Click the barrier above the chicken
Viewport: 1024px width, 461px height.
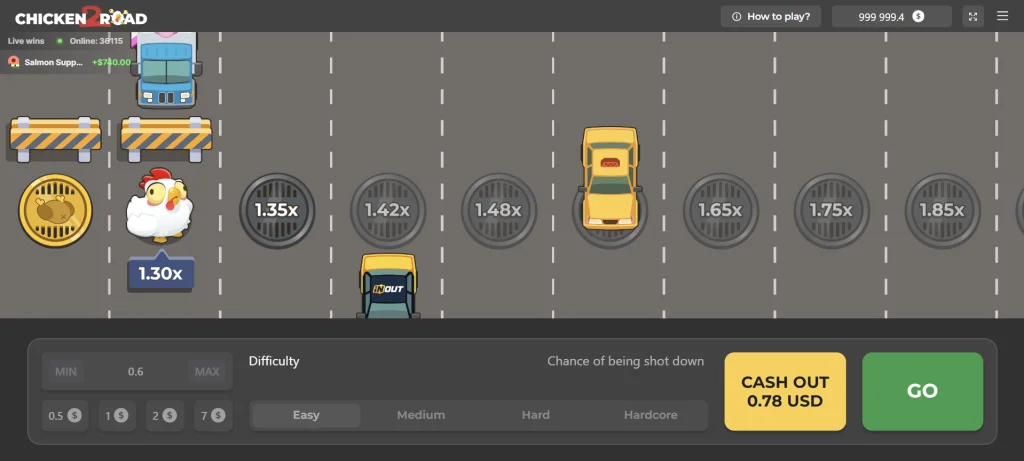click(166, 138)
